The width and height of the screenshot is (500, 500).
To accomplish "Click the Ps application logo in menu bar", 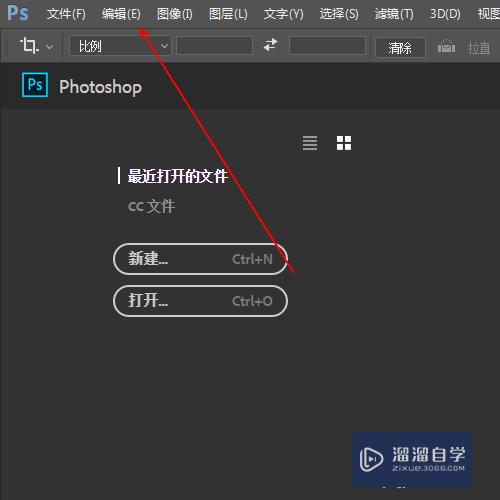I will click(18, 13).
